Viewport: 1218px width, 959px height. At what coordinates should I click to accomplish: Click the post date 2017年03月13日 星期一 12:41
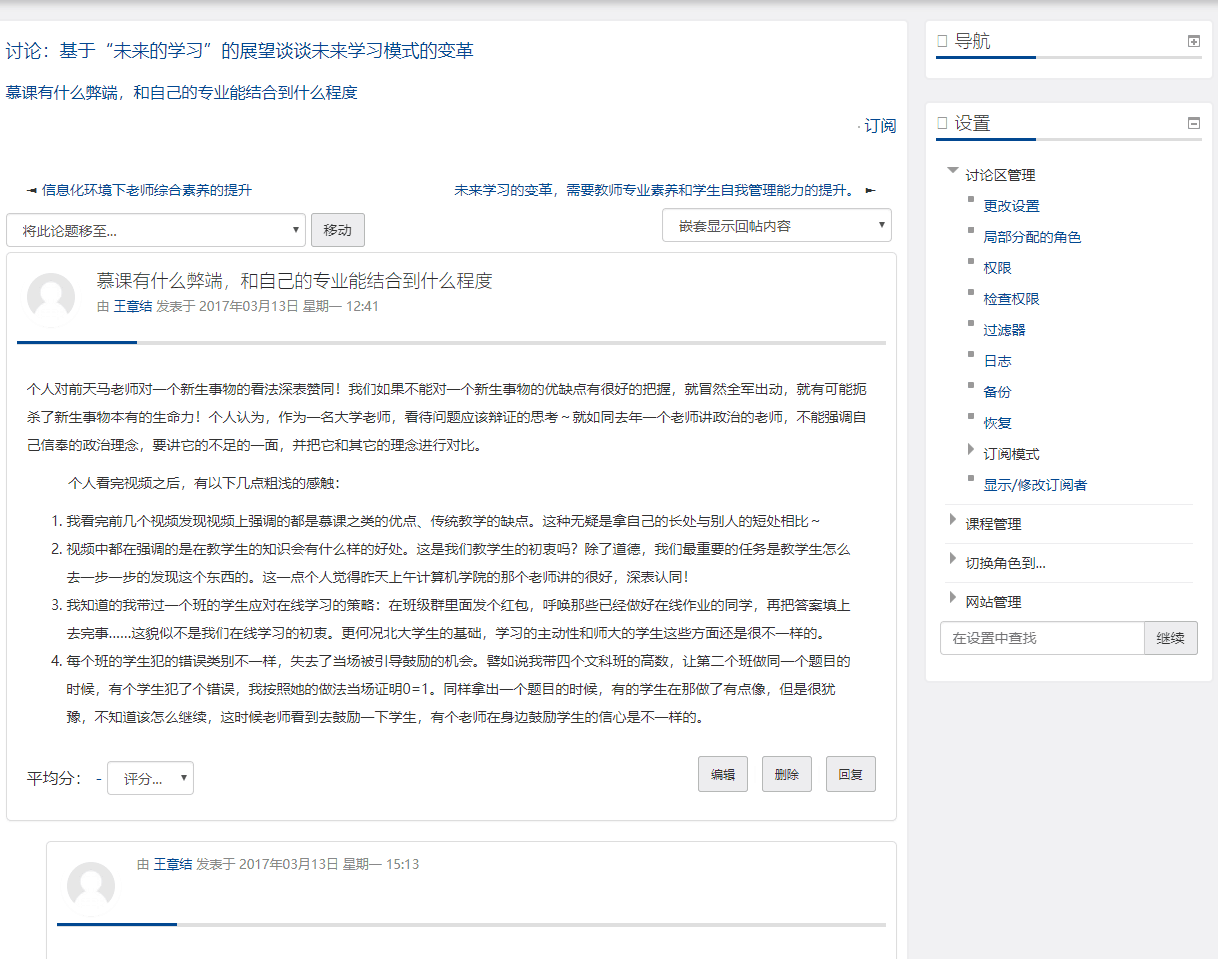tap(289, 306)
